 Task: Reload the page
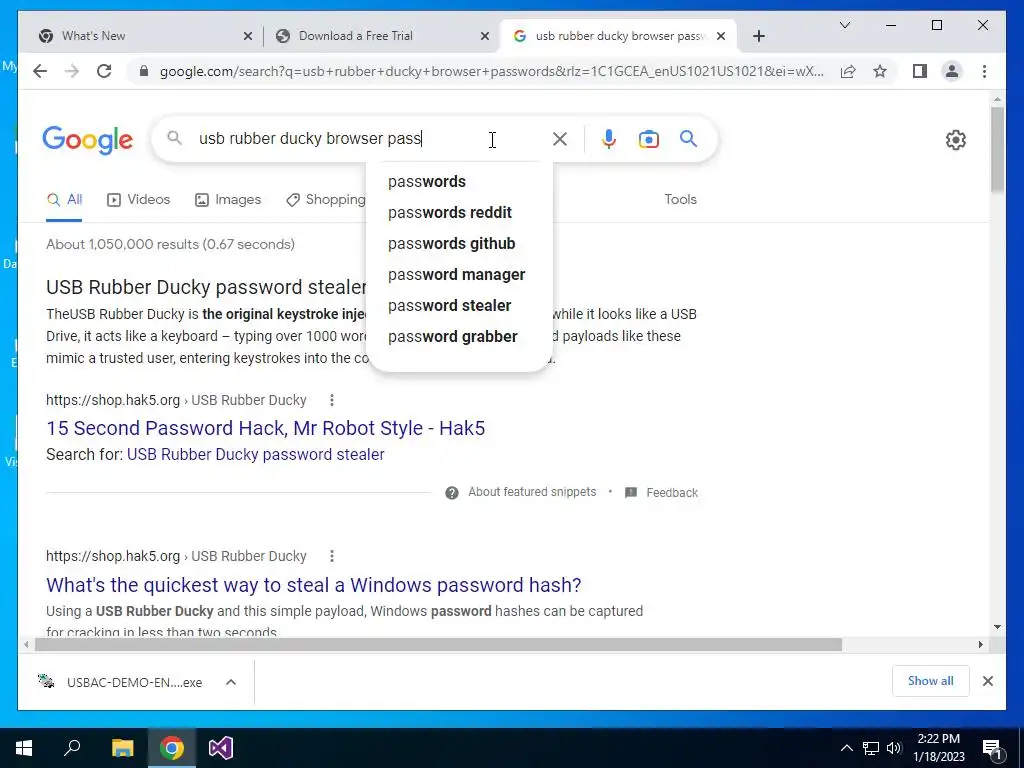104,71
